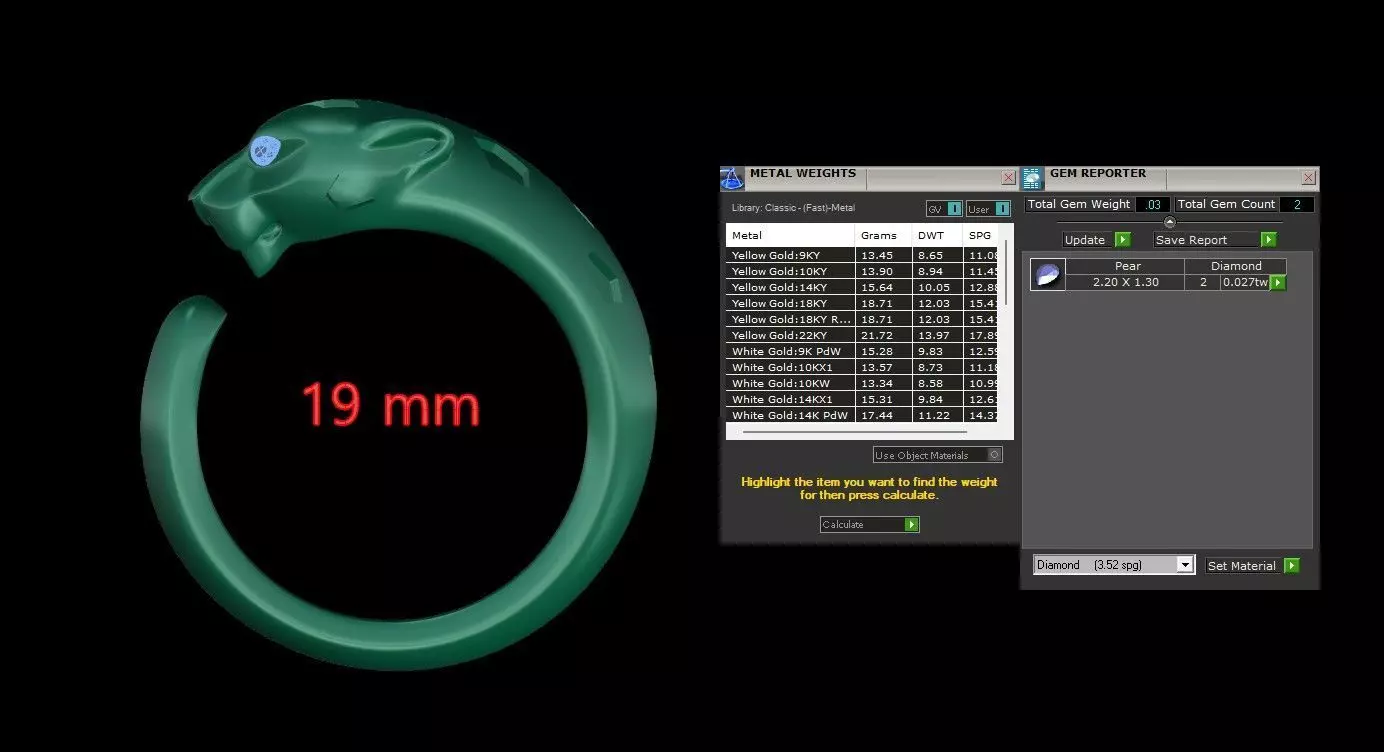
Task: Click the Save Report button
Action: click(x=1215, y=240)
